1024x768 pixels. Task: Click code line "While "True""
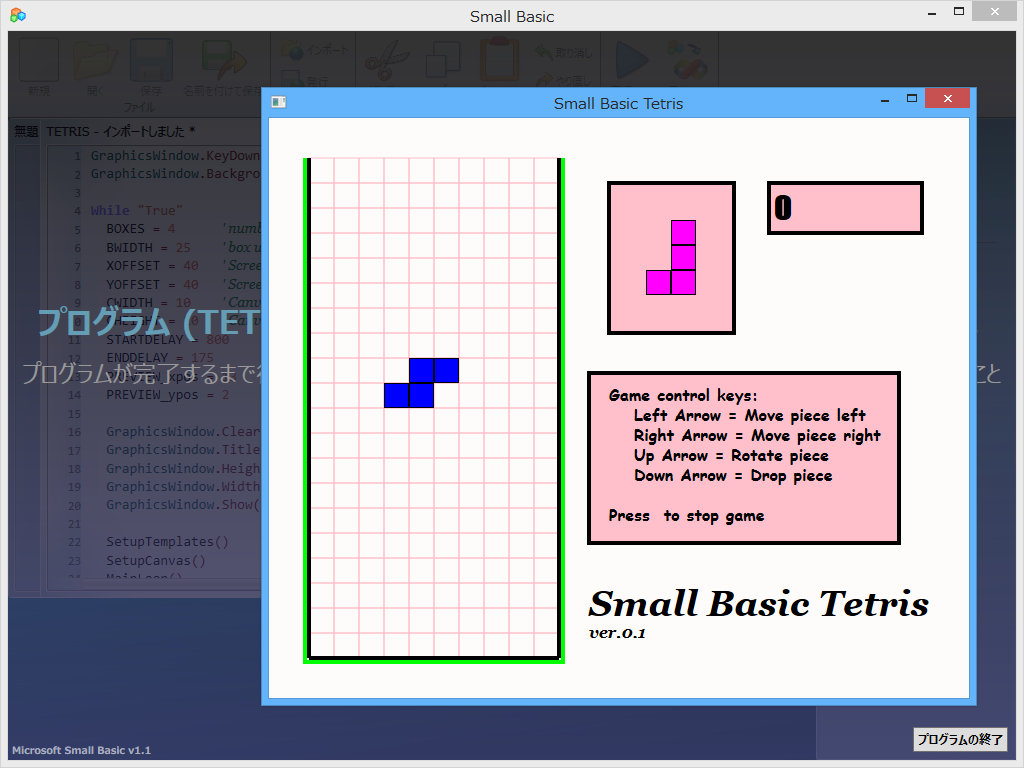point(136,210)
